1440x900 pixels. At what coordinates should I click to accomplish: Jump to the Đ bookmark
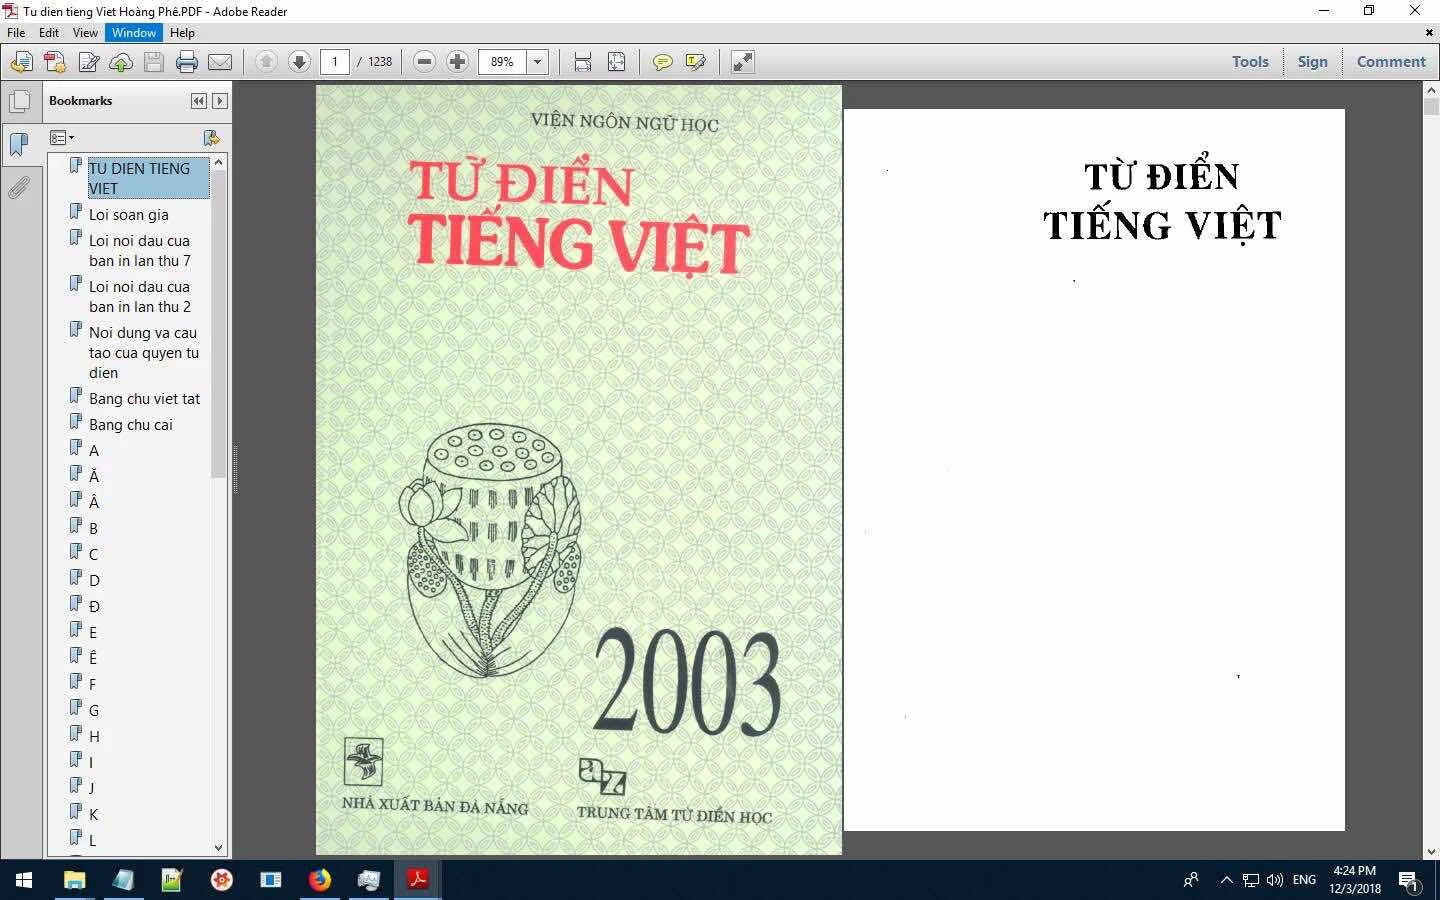pos(94,606)
